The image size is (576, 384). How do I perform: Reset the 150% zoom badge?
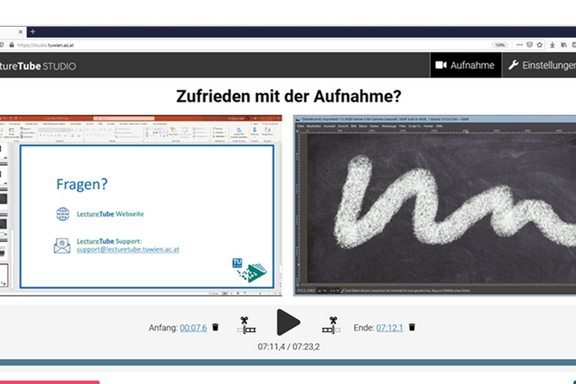tap(500, 45)
